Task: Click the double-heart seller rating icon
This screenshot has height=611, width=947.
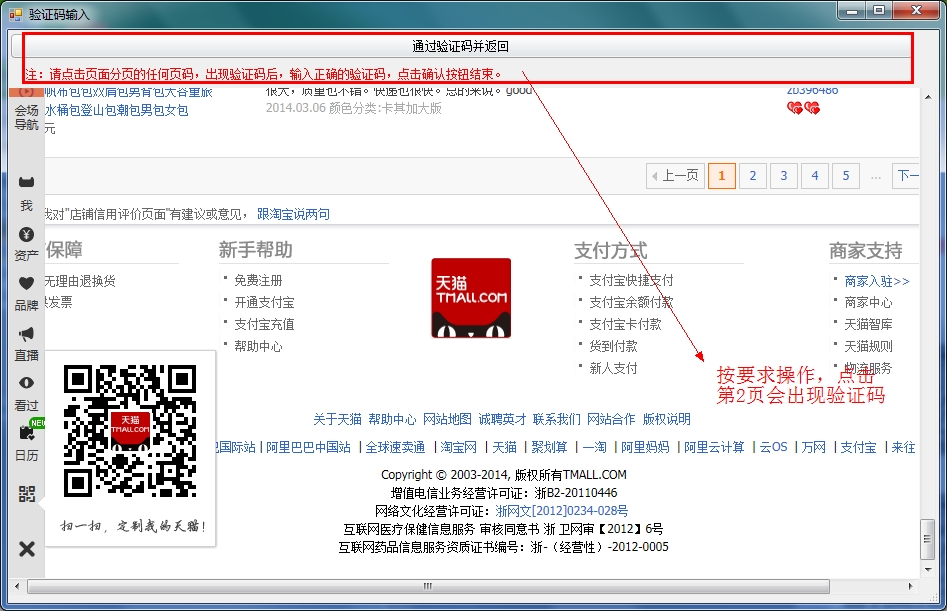Action: pyautogui.click(x=803, y=108)
